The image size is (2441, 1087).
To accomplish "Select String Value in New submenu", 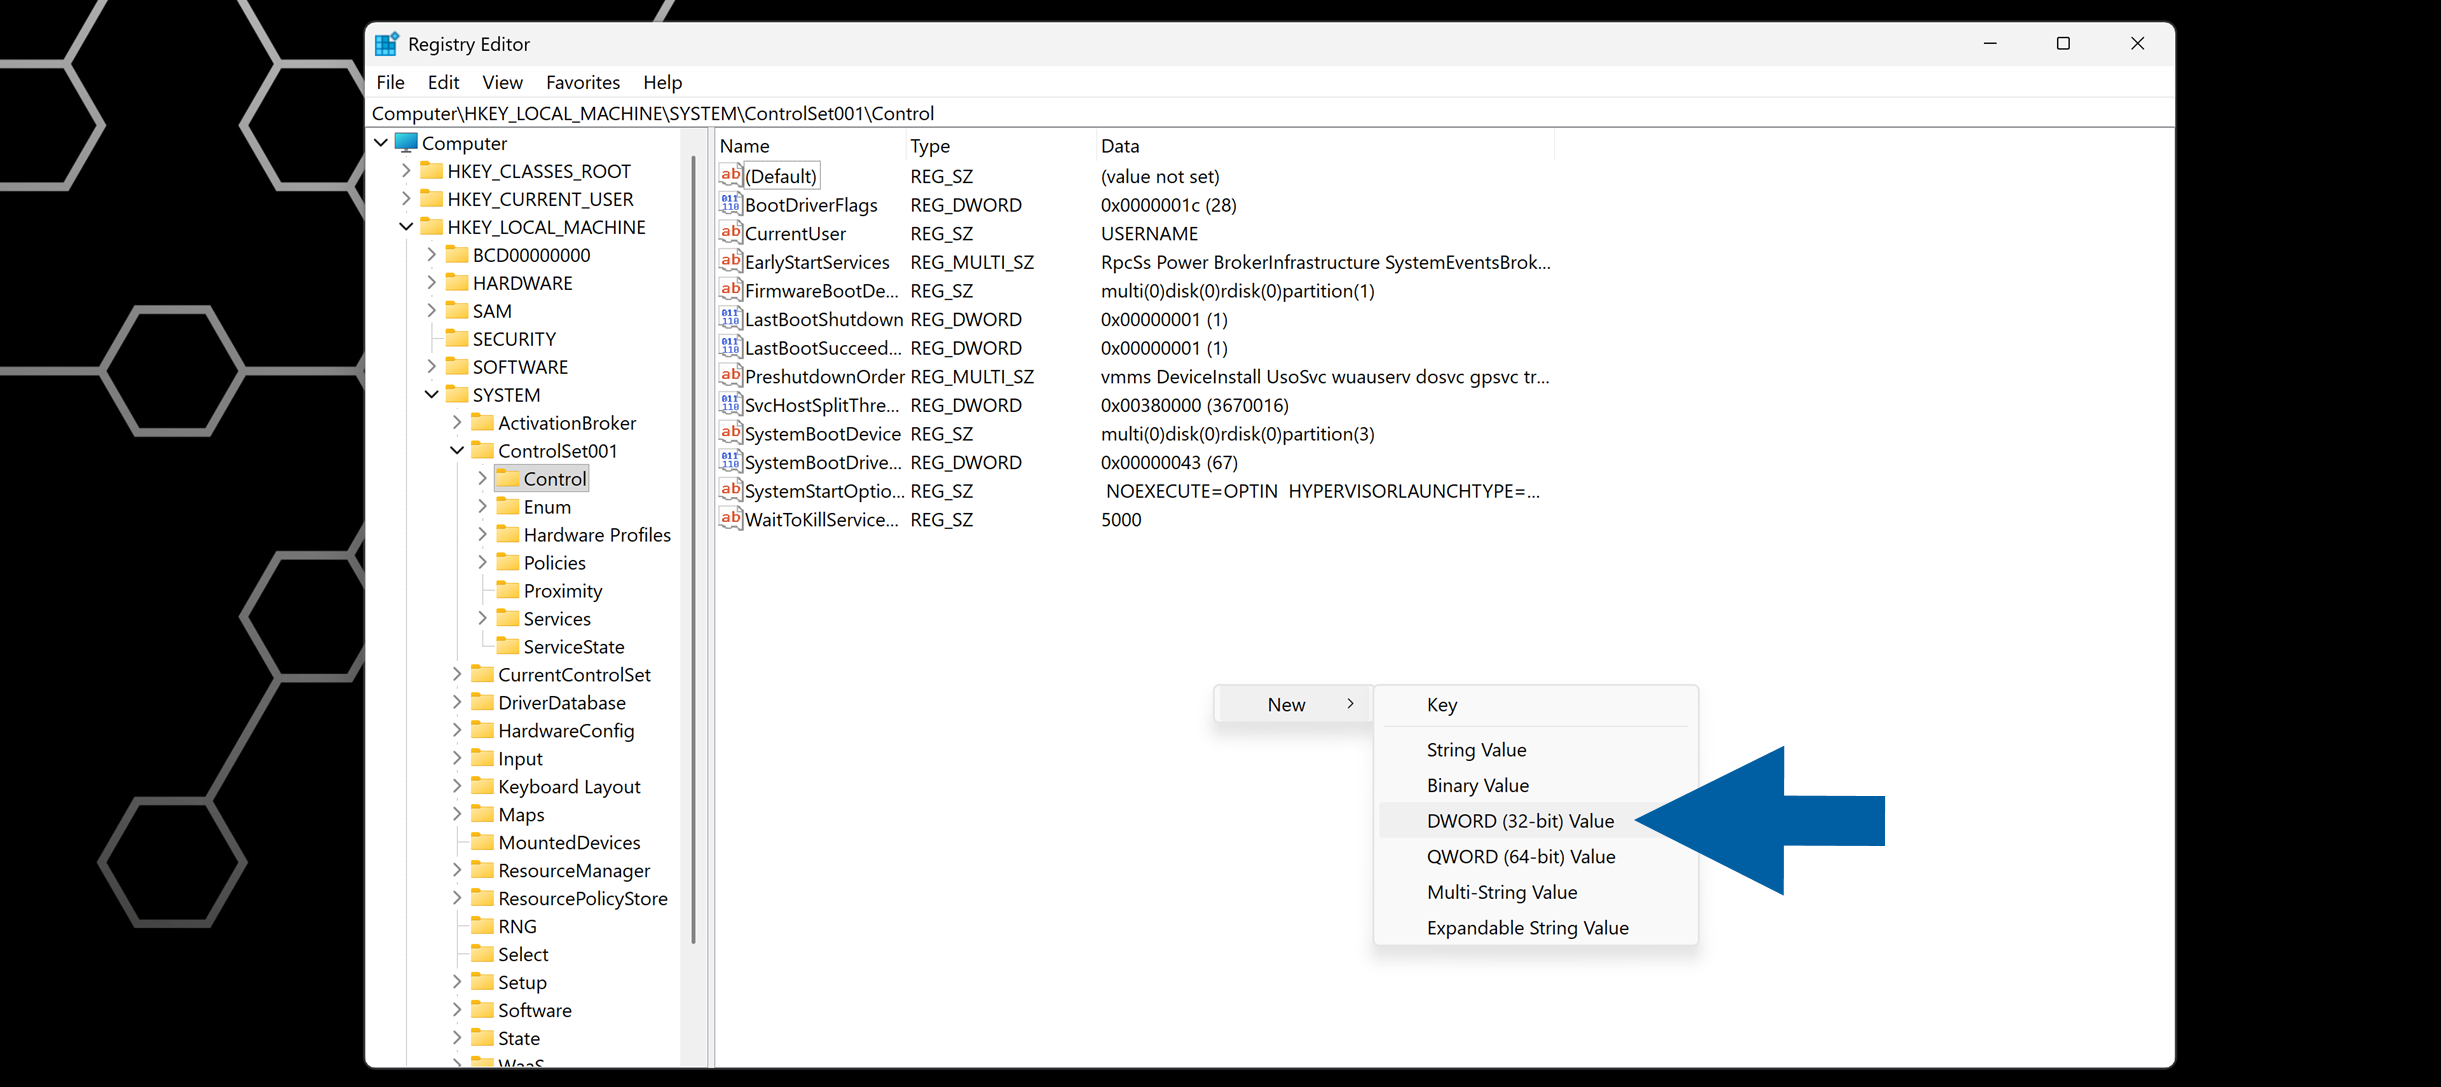I will [1476, 750].
